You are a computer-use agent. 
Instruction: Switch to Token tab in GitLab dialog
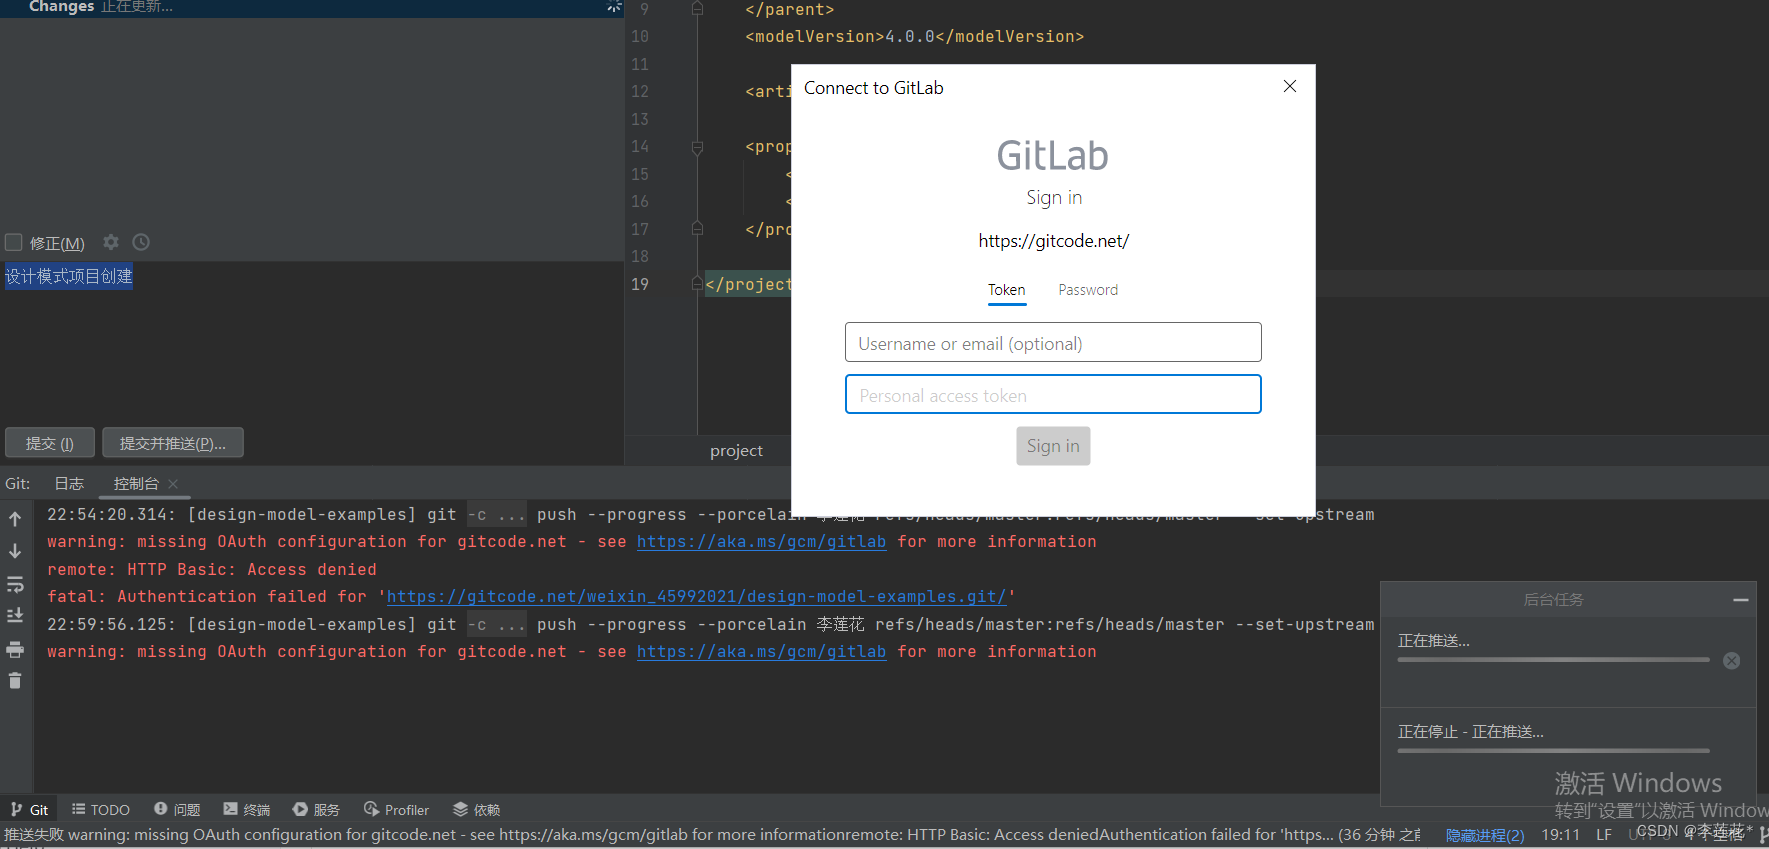(x=1007, y=290)
